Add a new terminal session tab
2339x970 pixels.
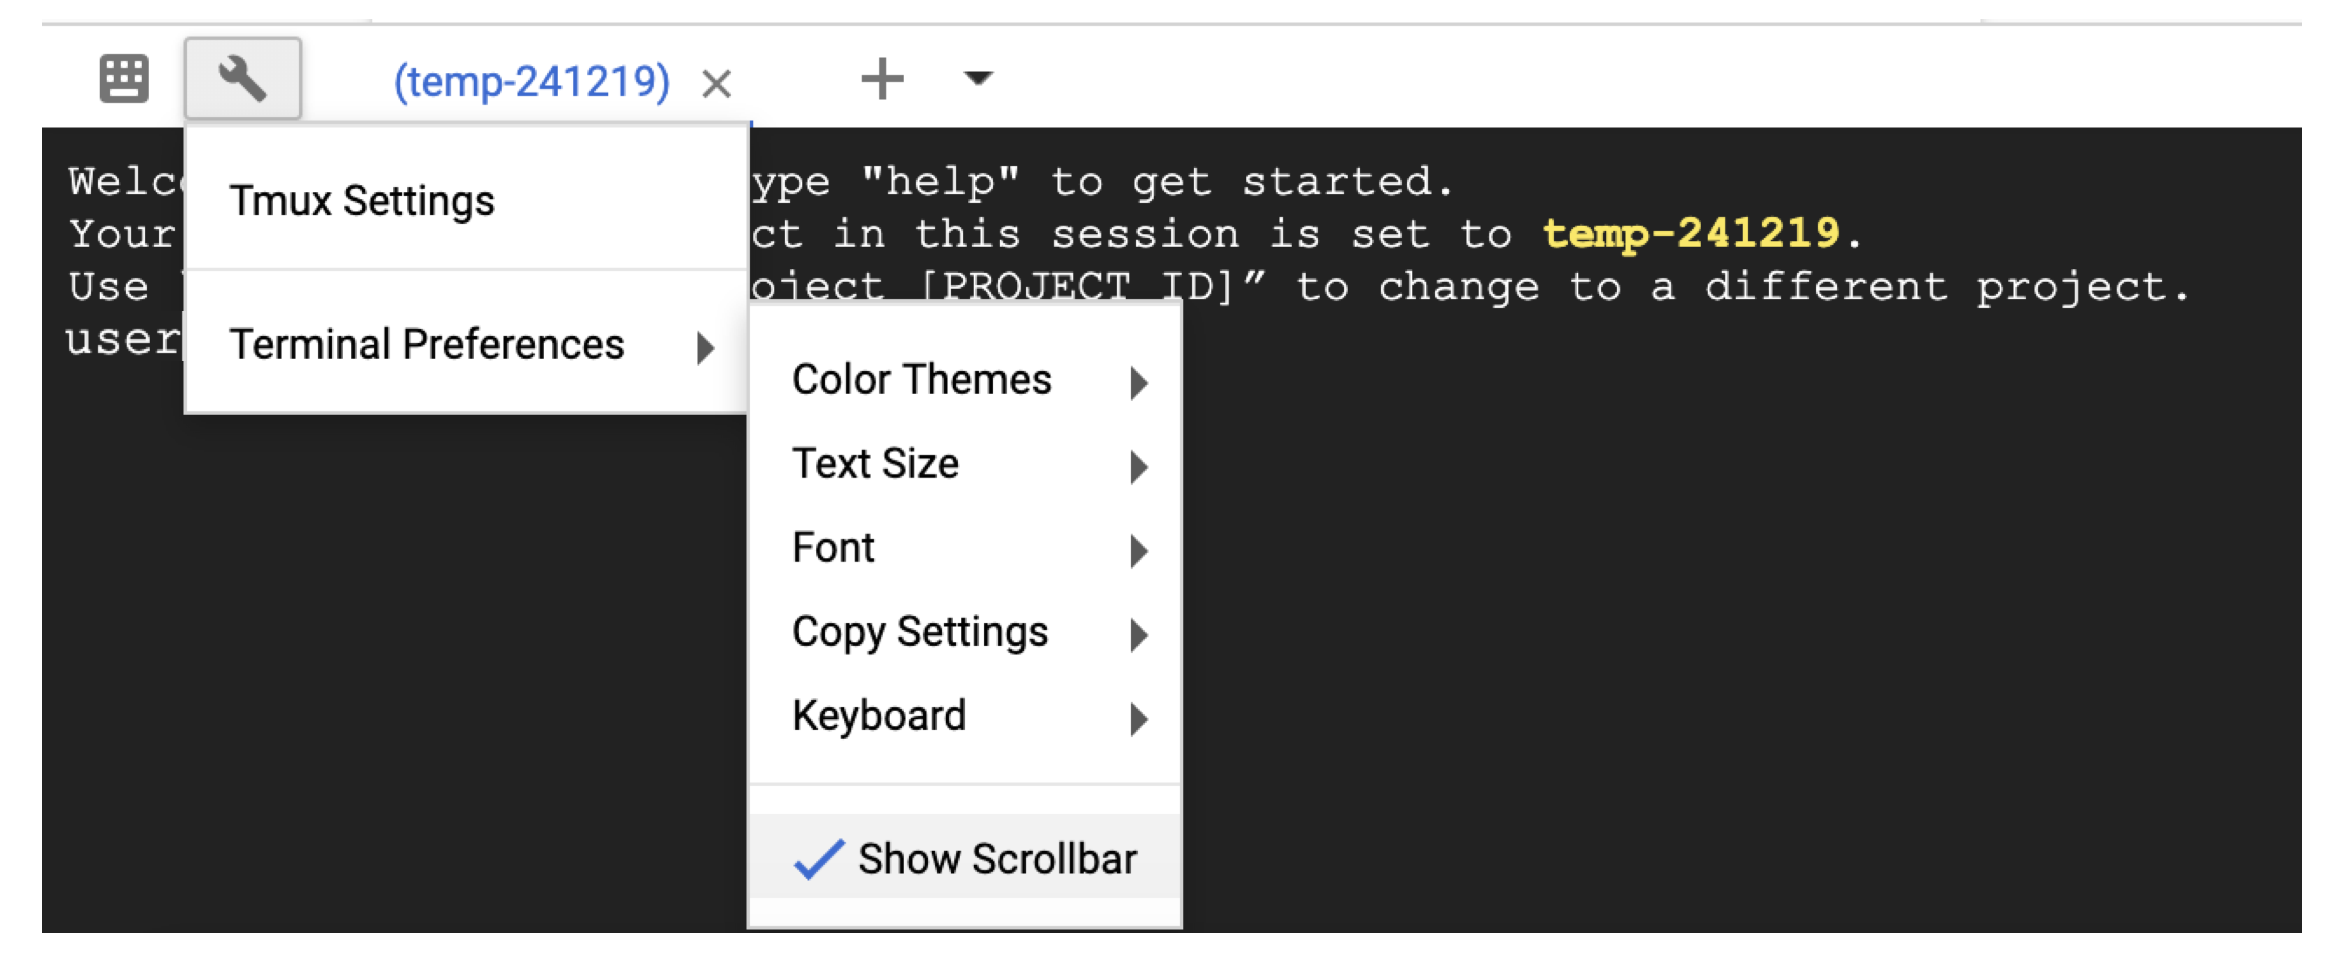pos(882,78)
